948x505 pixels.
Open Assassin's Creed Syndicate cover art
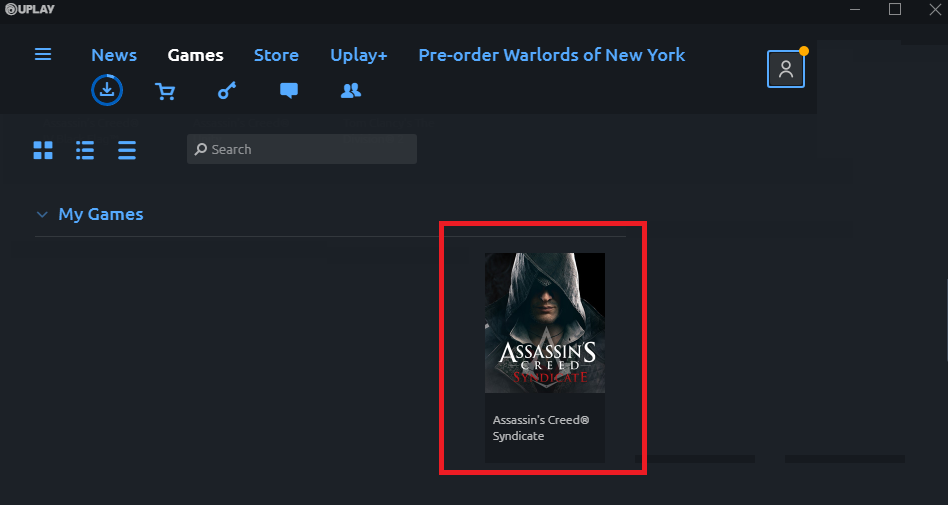tap(545, 323)
